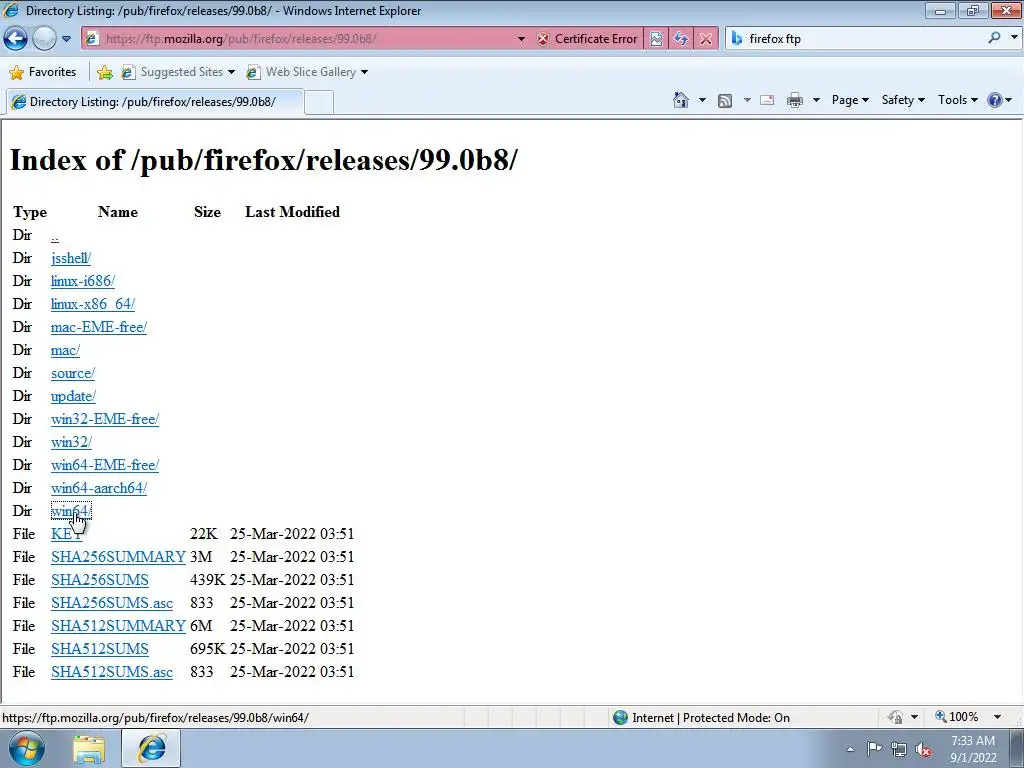Screen dimensions: 1024x768
Task: Download the SHA512SUMS file
Action: point(99,649)
